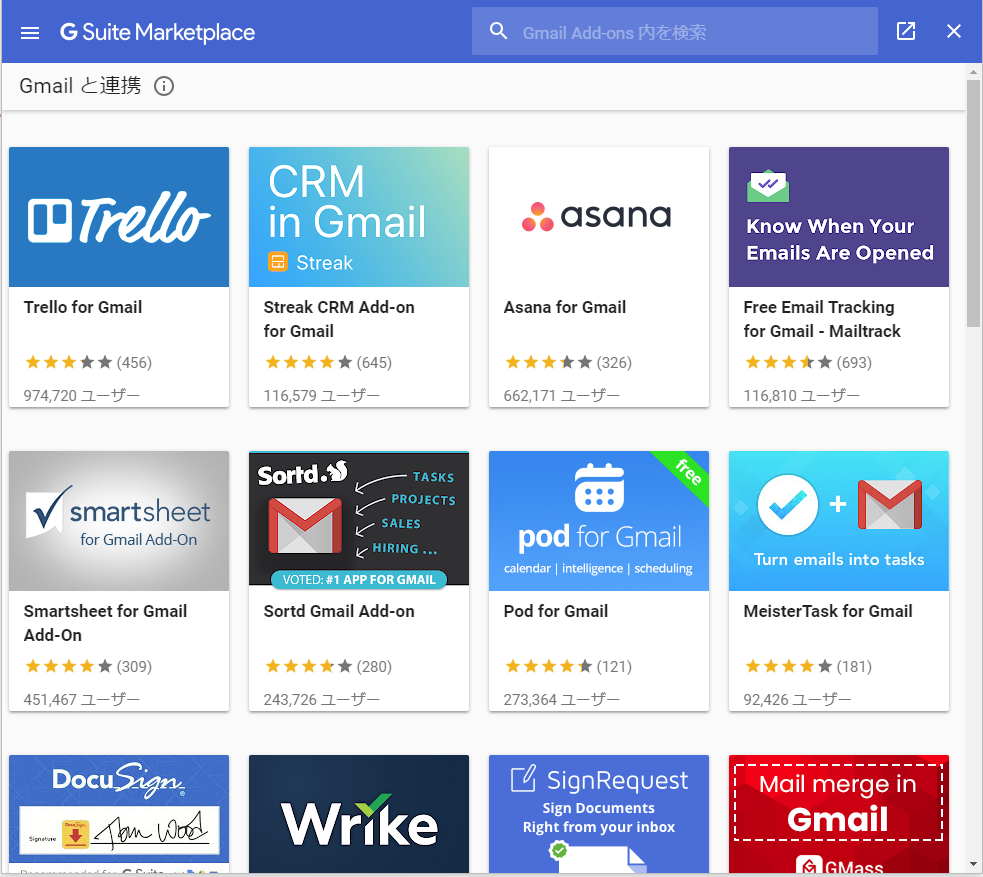Click Smartsheet's star rating (309)

(88, 666)
